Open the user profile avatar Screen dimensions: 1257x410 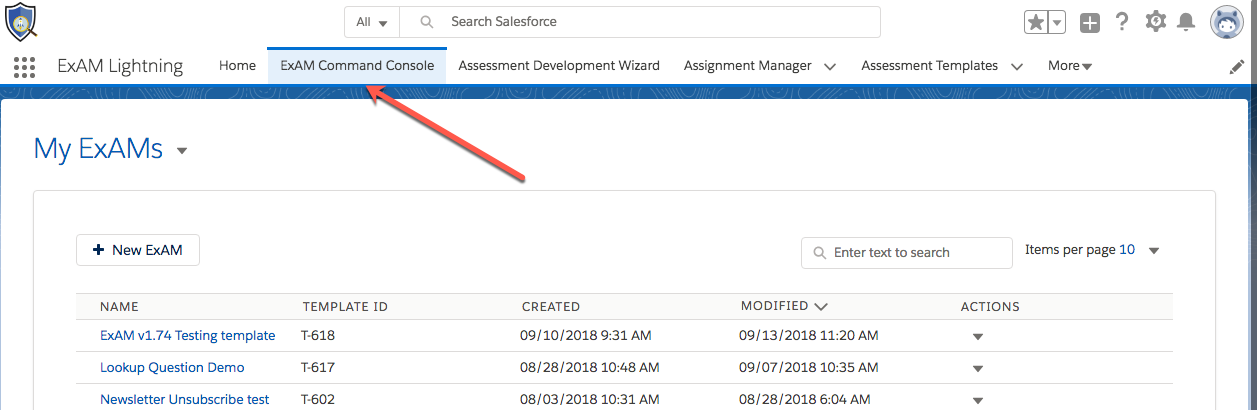coord(1226,22)
